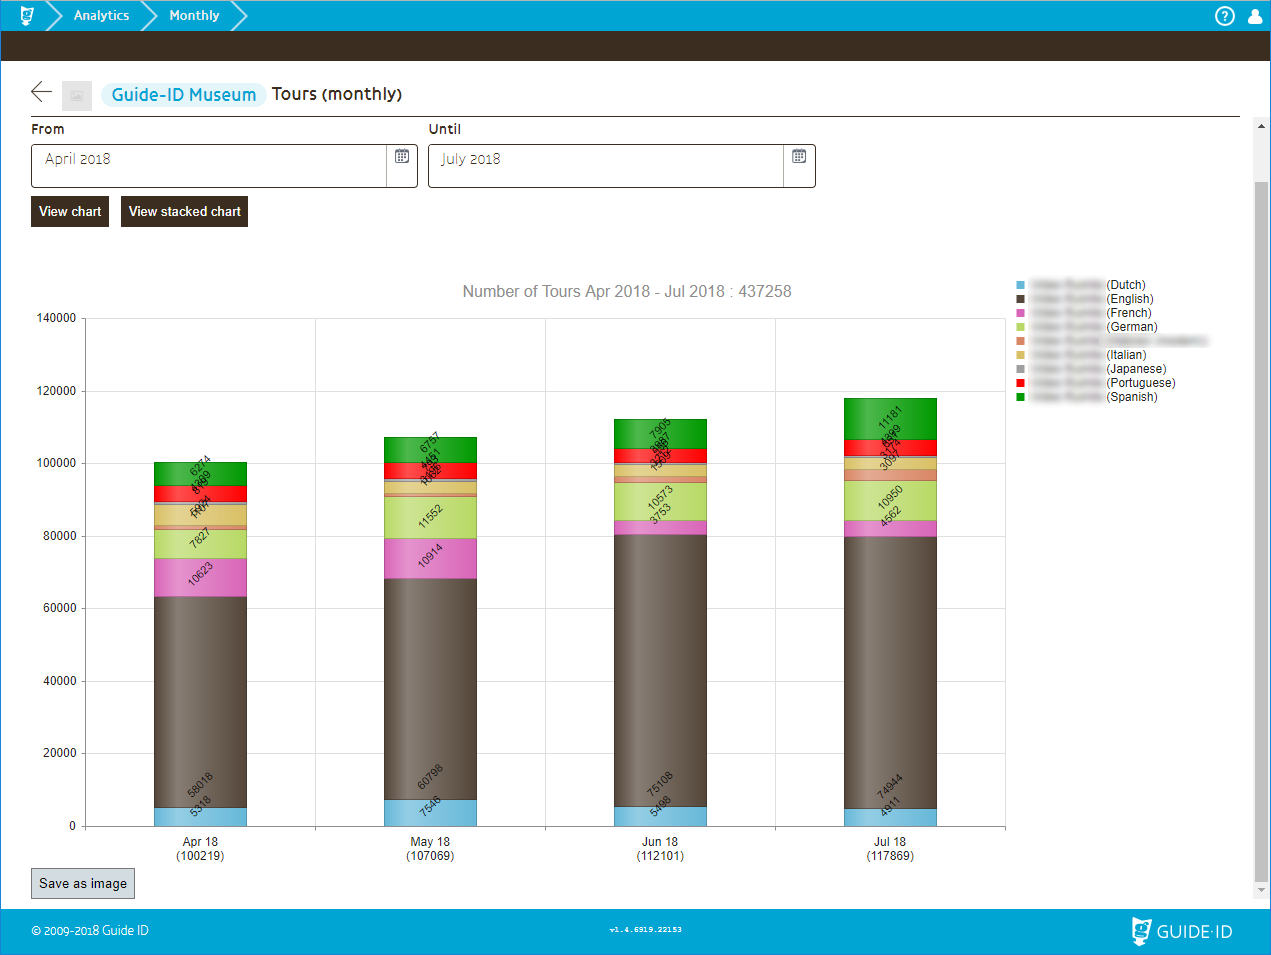The width and height of the screenshot is (1271, 955).
Task: Go to the Analytics breadcrumb
Action: (101, 15)
